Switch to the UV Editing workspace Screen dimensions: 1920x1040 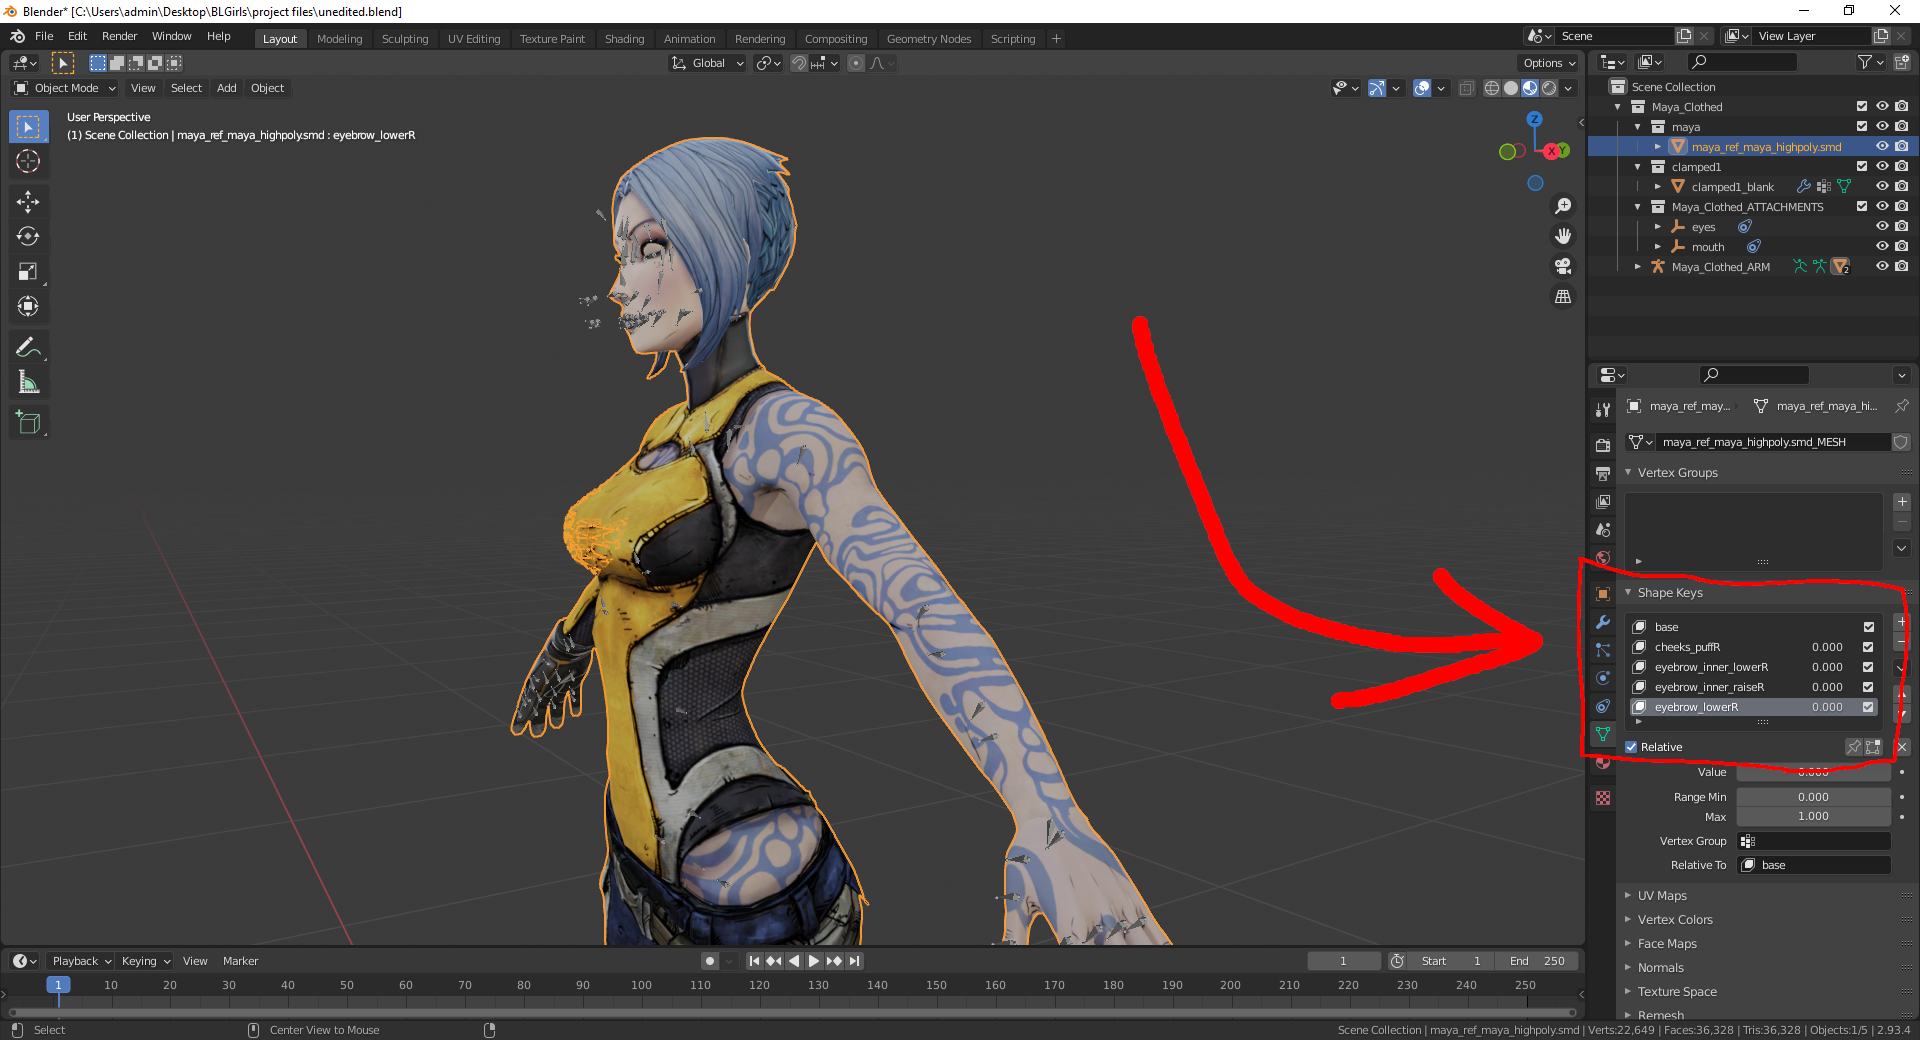pyautogui.click(x=474, y=39)
